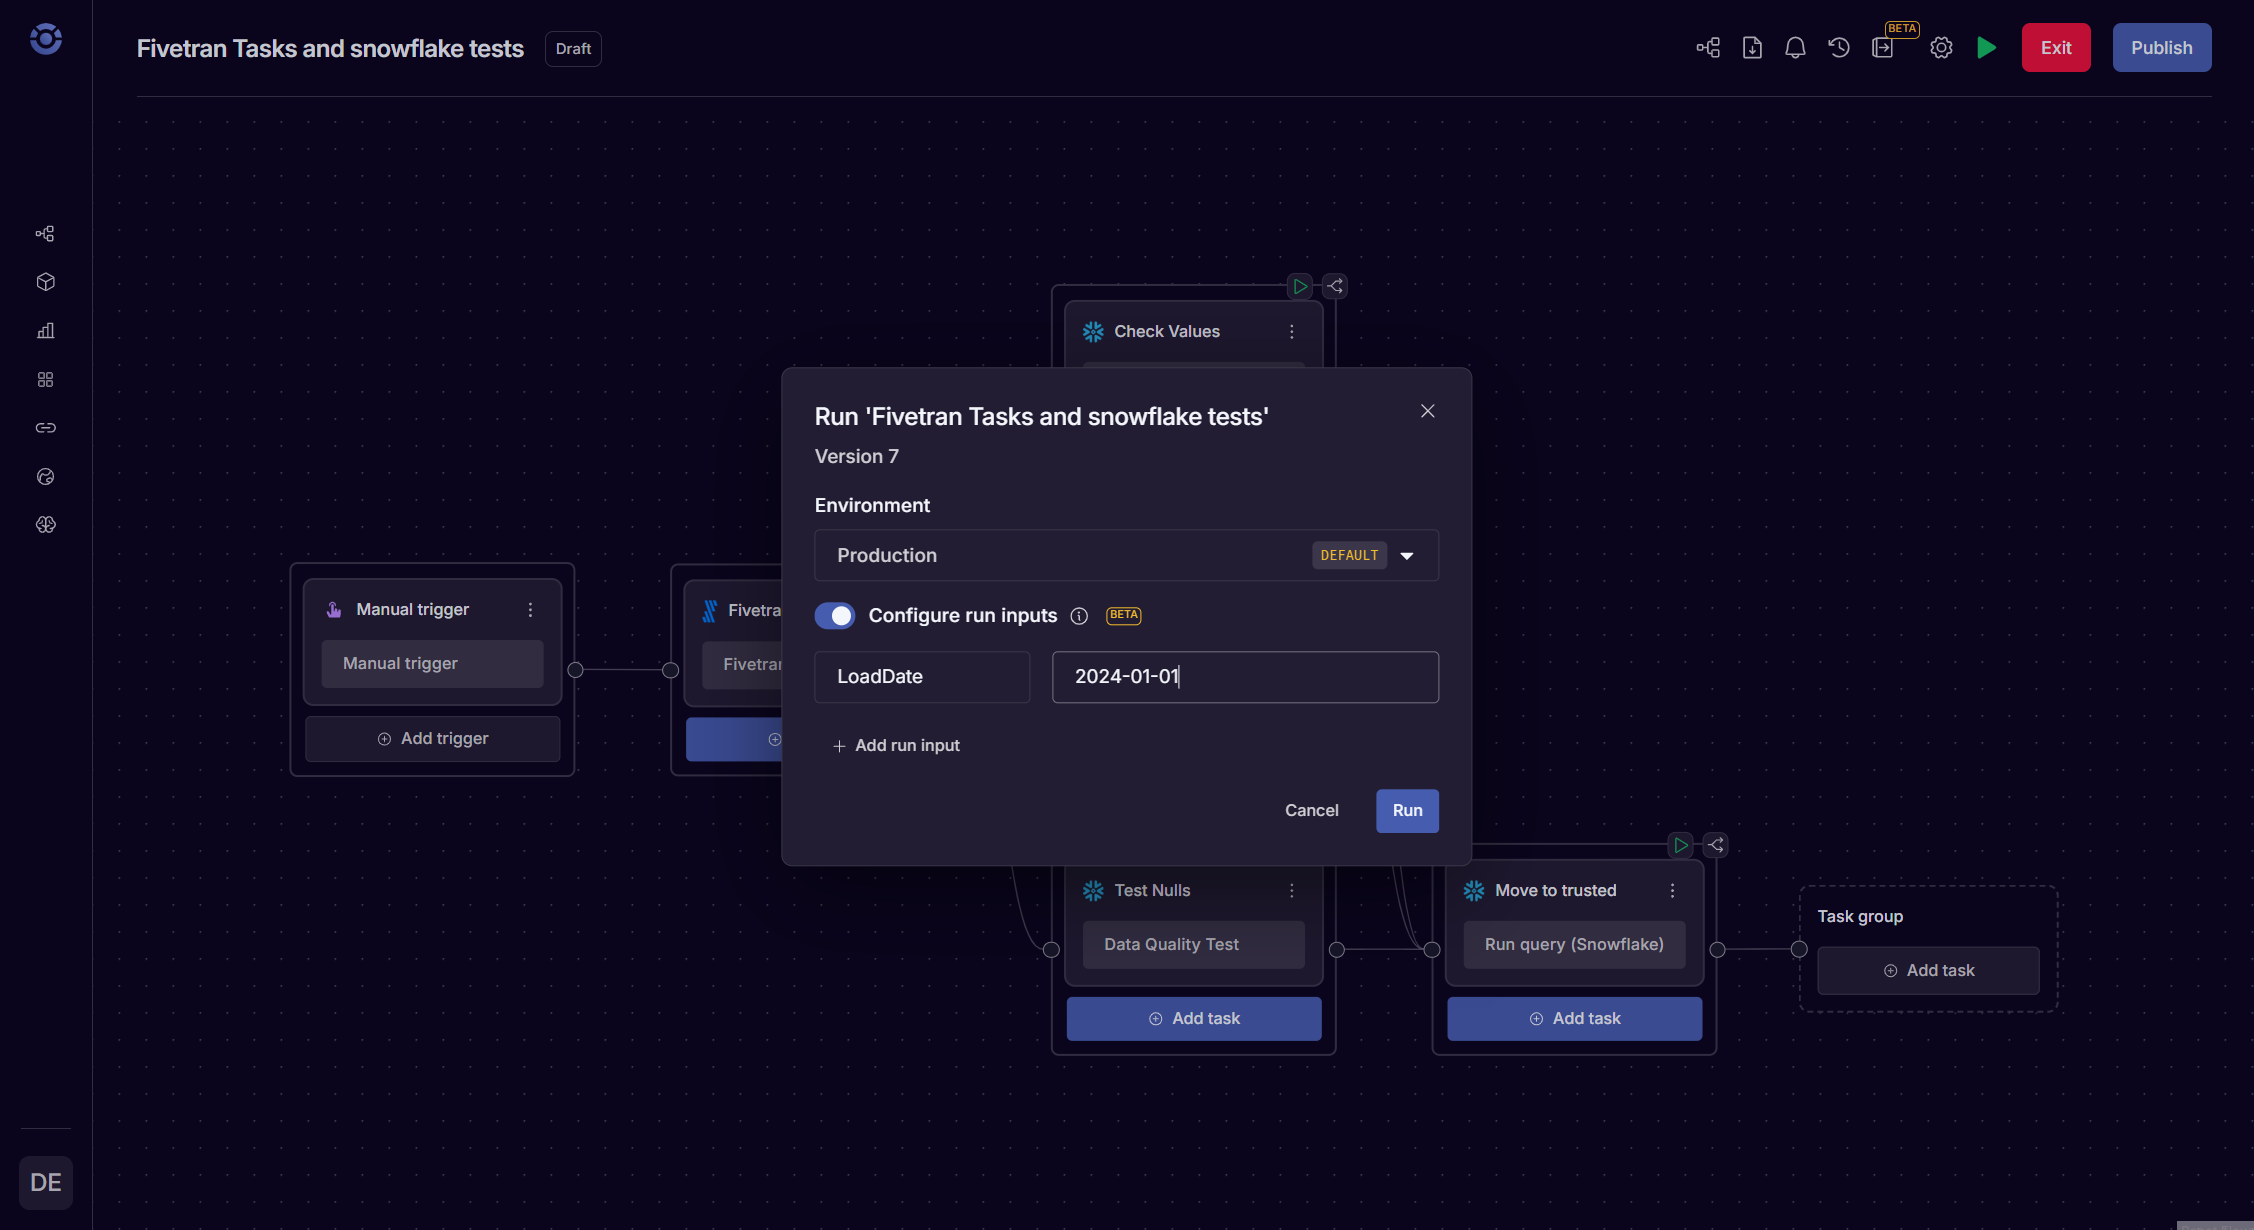2254x1230 pixels.
Task: Open Move to trusted three-dot menu
Action: [x=1672, y=891]
